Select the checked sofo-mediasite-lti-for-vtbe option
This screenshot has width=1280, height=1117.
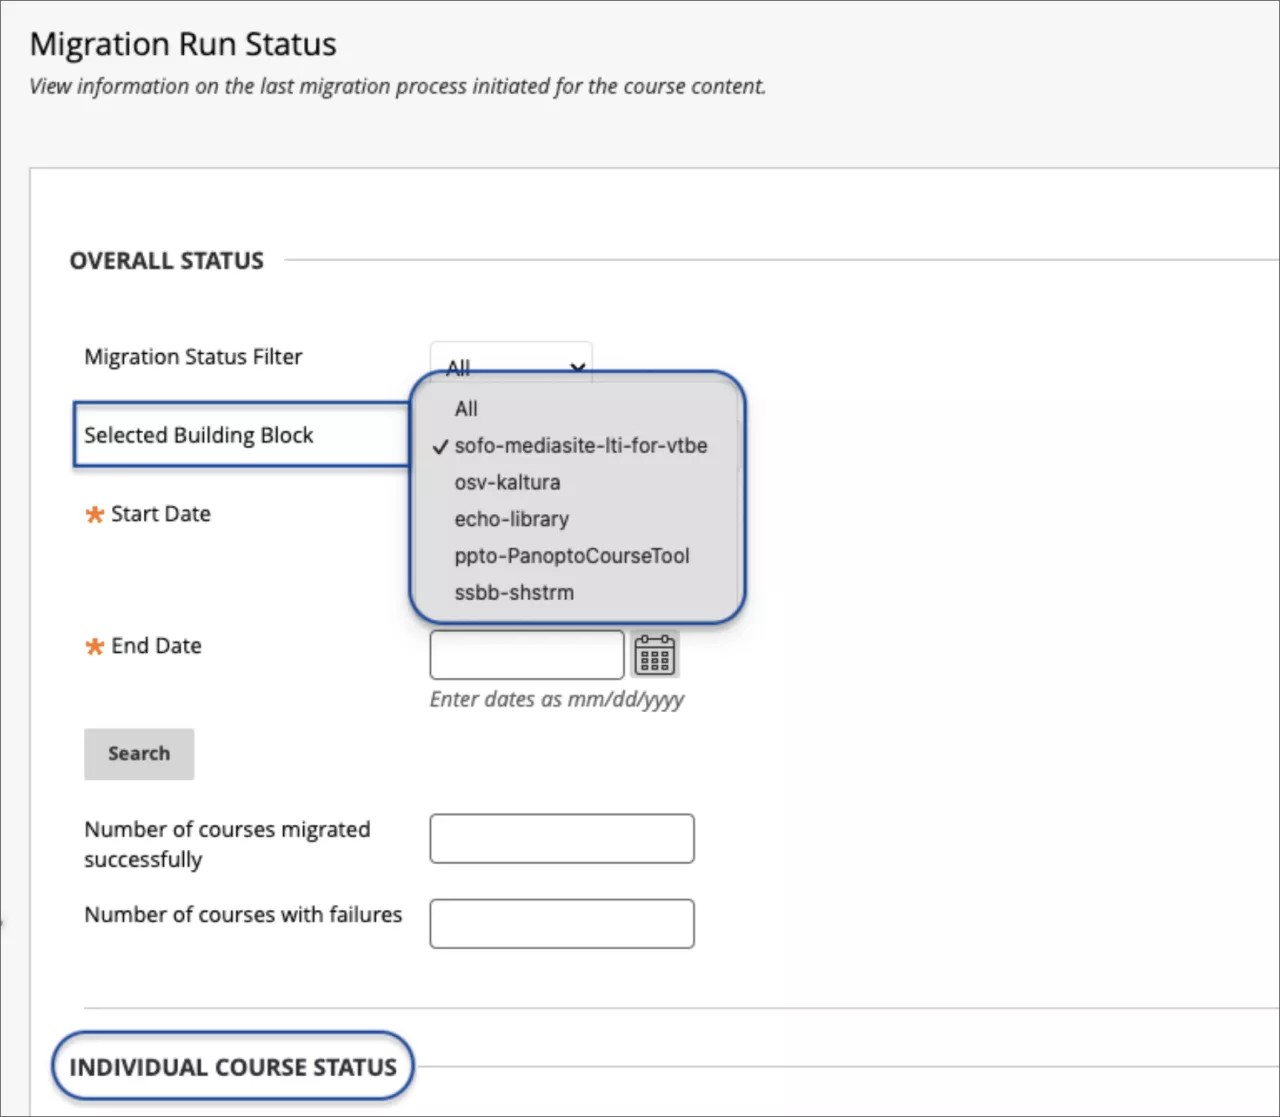click(580, 446)
